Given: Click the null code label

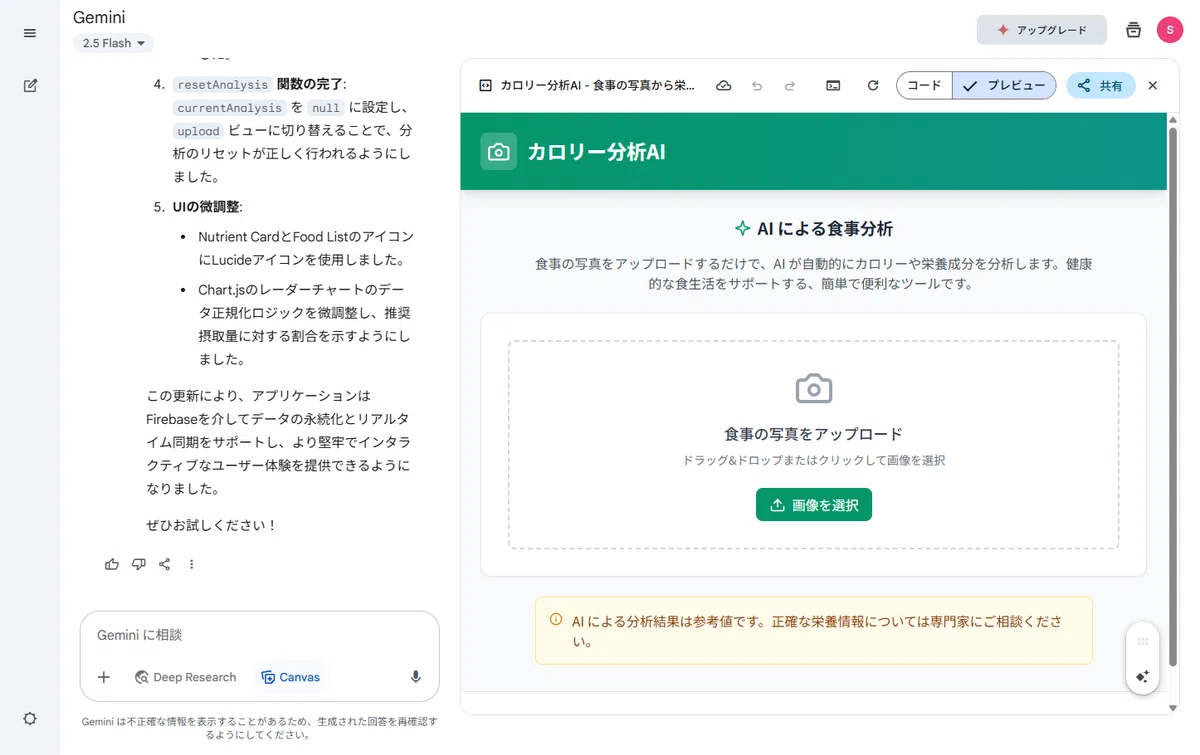Looking at the screenshot, I should [x=326, y=108].
